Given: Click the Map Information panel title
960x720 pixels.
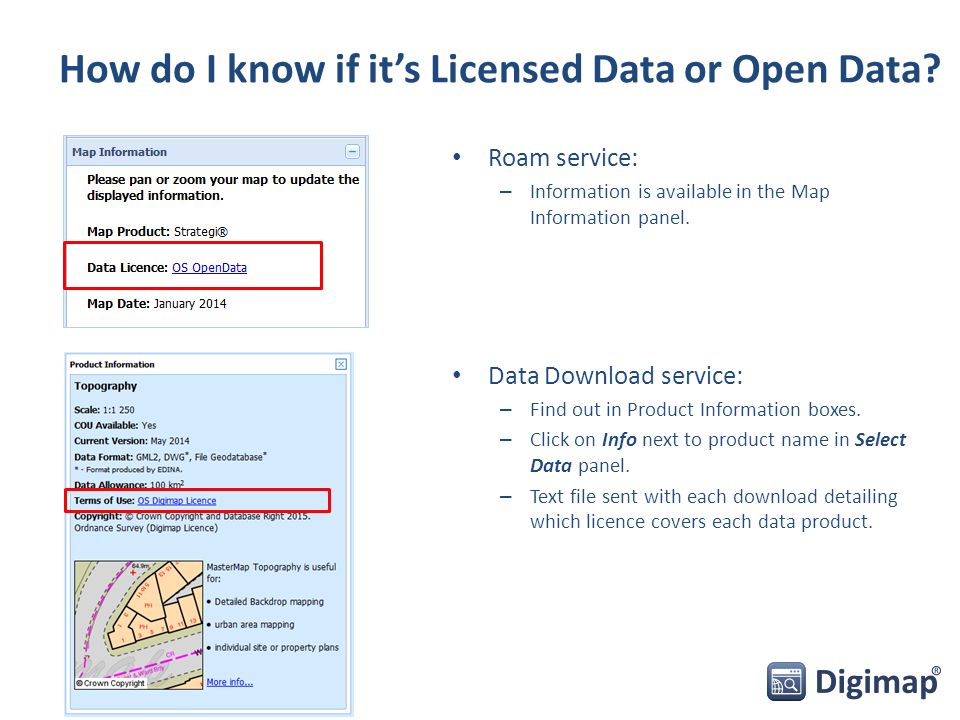Looking at the screenshot, I should pyautogui.click(x=119, y=152).
